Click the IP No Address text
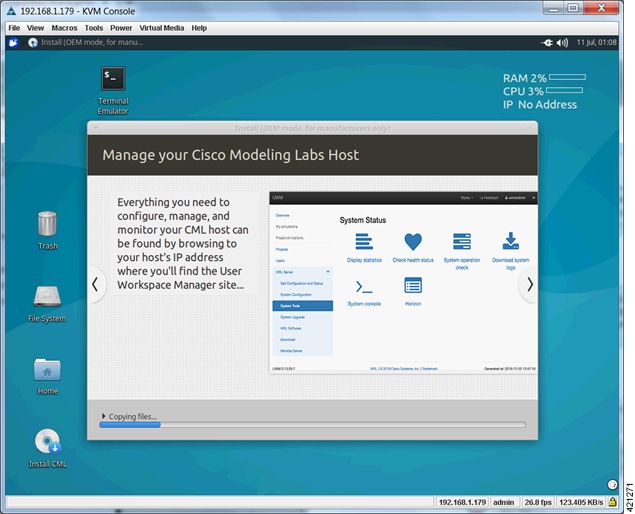 [540, 105]
